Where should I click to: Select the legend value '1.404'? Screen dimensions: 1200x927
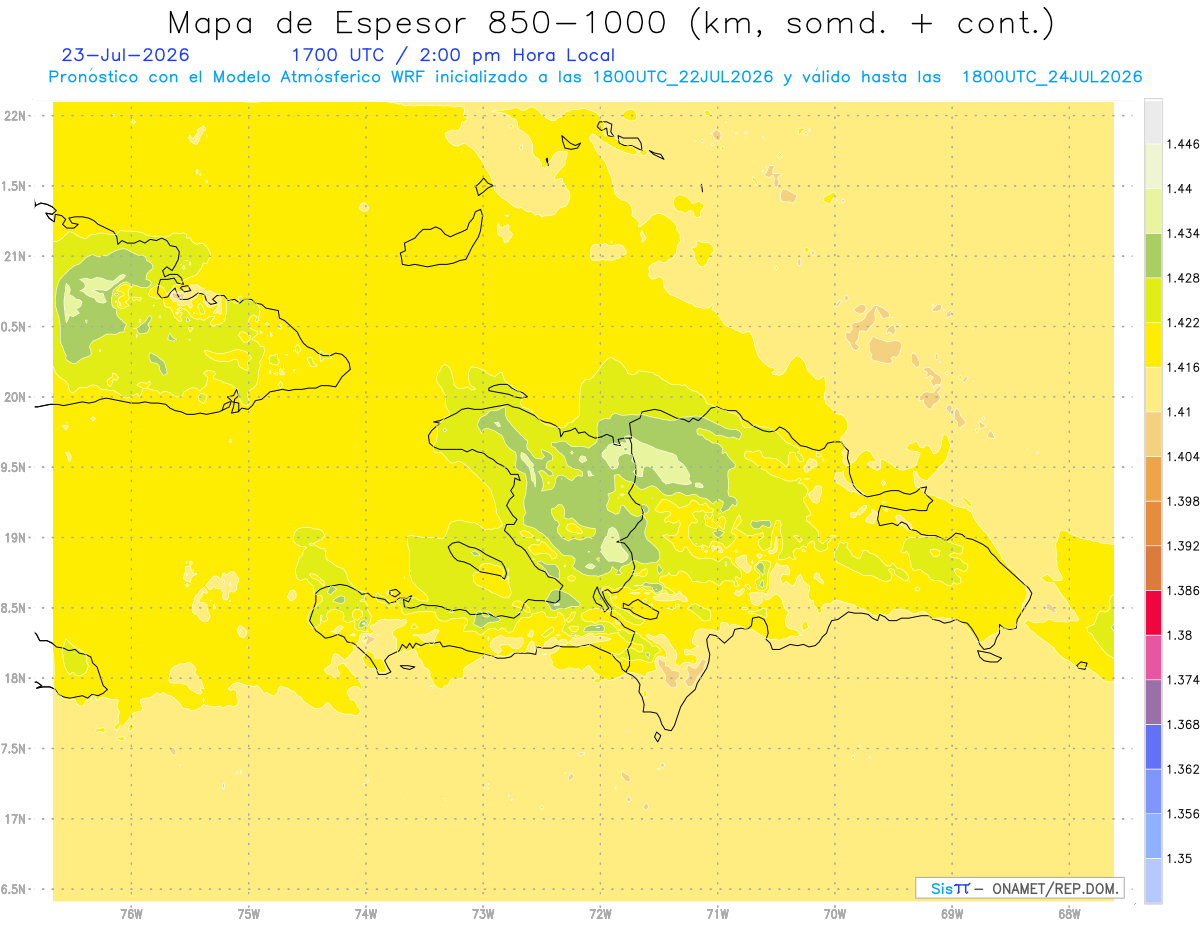(x=1183, y=457)
